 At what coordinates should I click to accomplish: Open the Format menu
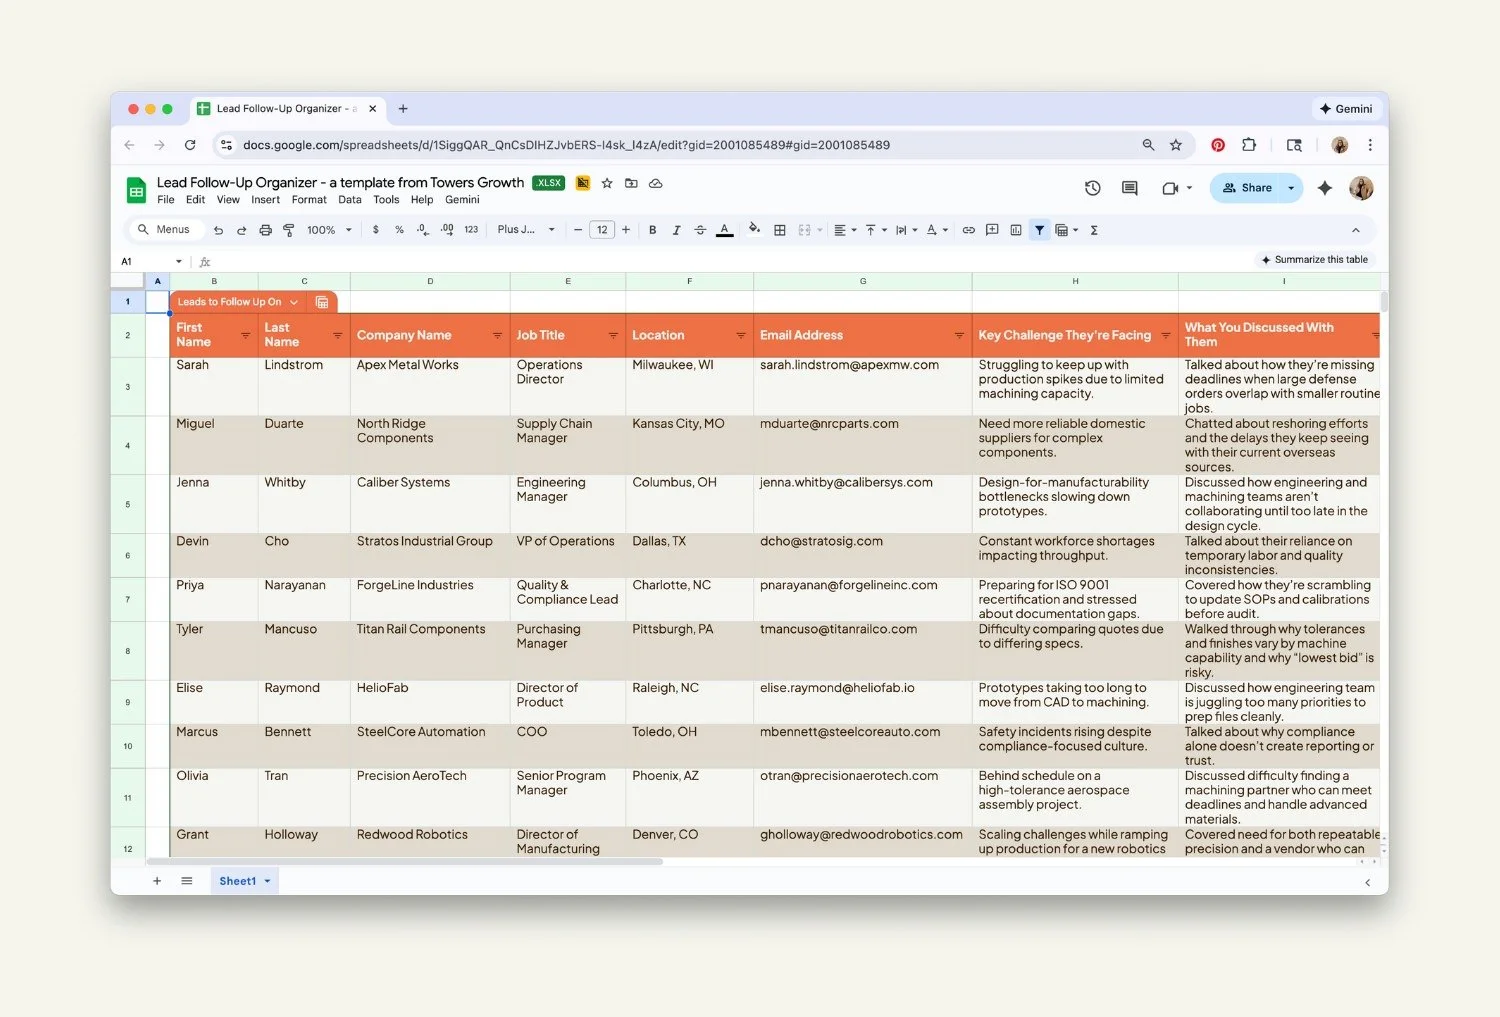pos(309,200)
